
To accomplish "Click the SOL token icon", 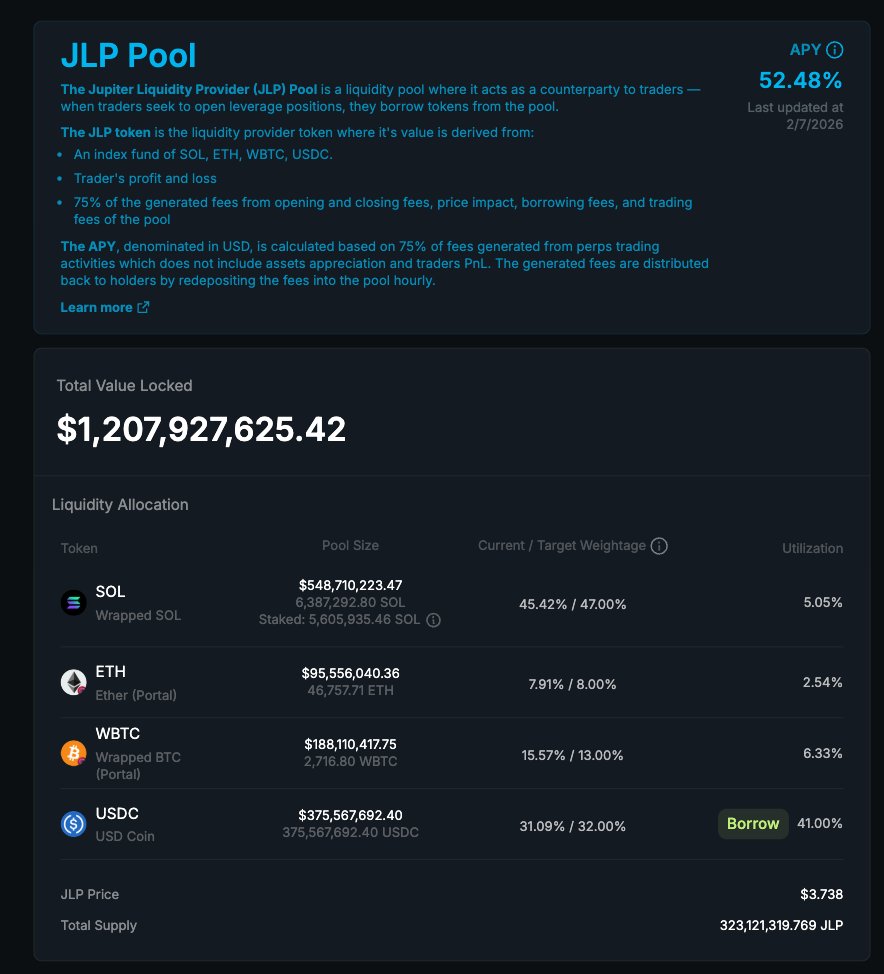I will 74,603.
